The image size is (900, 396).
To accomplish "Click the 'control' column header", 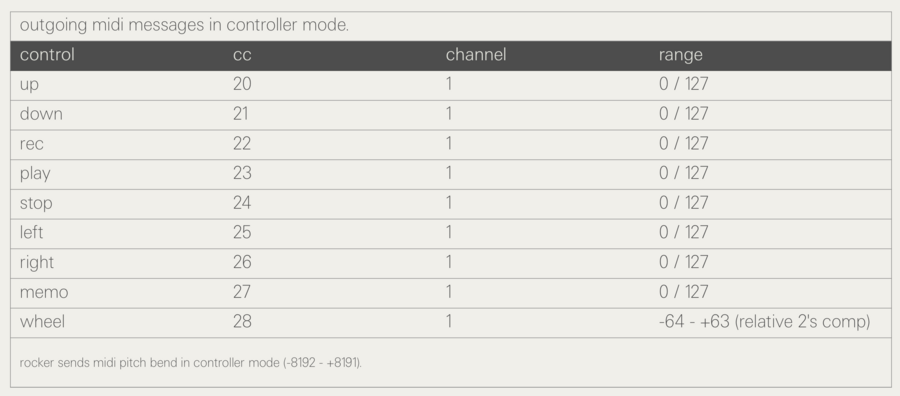I will coord(47,55).
